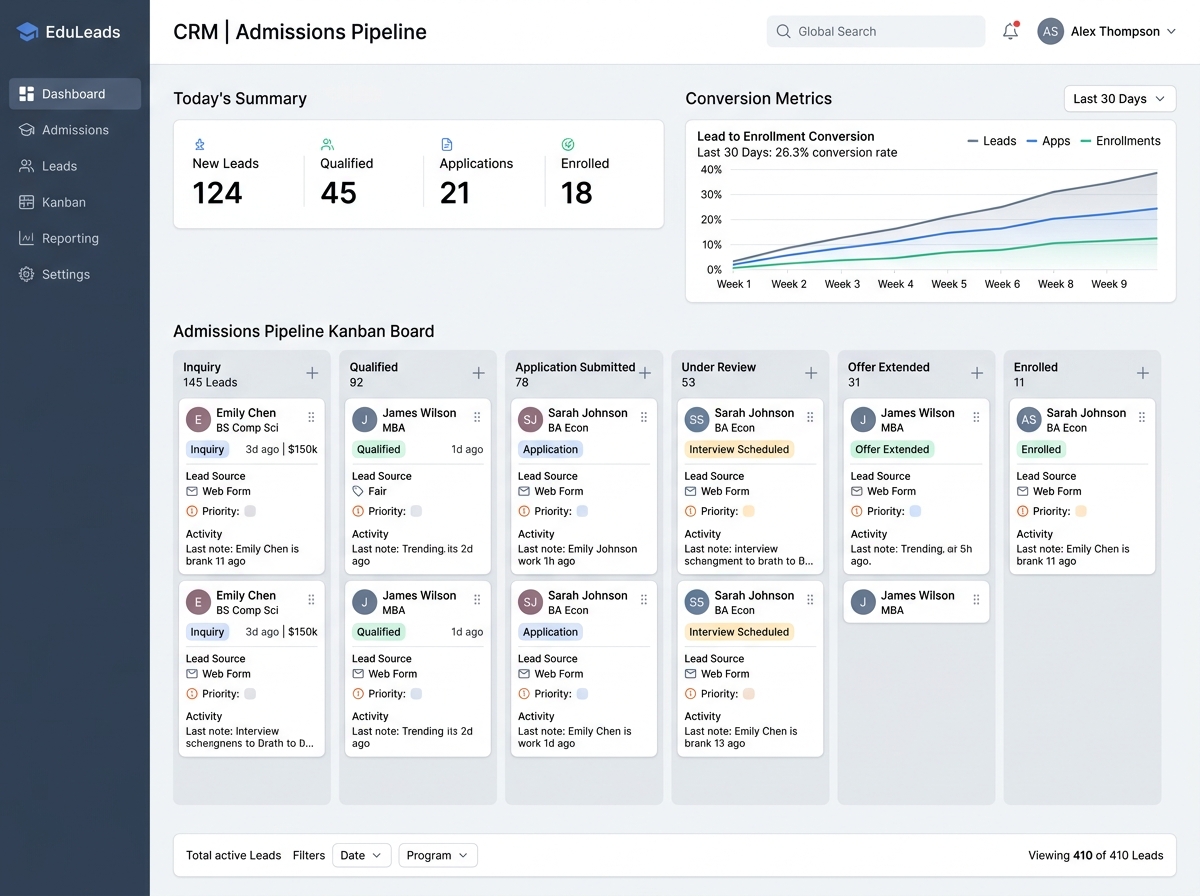Screen dimensions: 1200x896
Task: Click priority swatch on Enrolled Sarah Johnson card
Action: tap(1081, 511)
